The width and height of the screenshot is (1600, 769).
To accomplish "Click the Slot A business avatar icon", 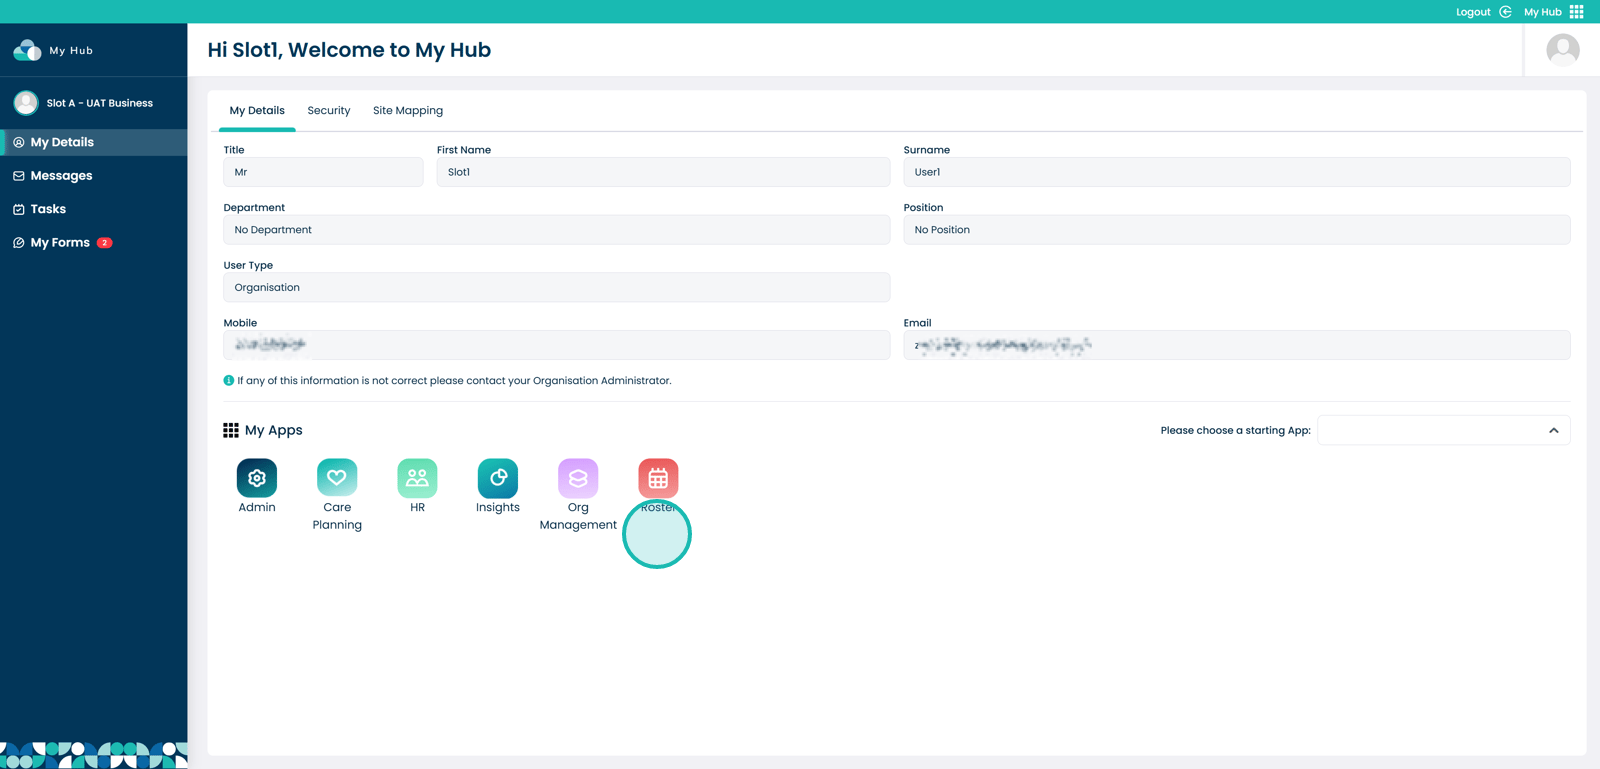I will [26, 102].
